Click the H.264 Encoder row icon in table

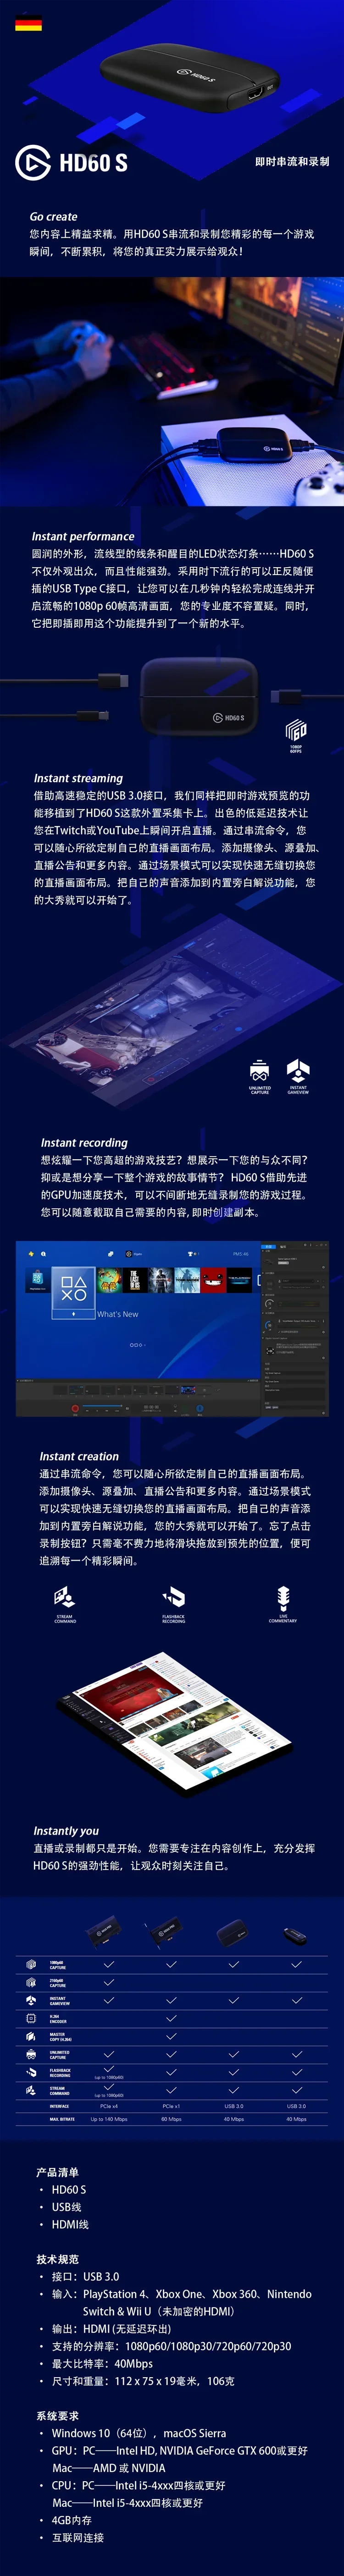coord(31,2017)
